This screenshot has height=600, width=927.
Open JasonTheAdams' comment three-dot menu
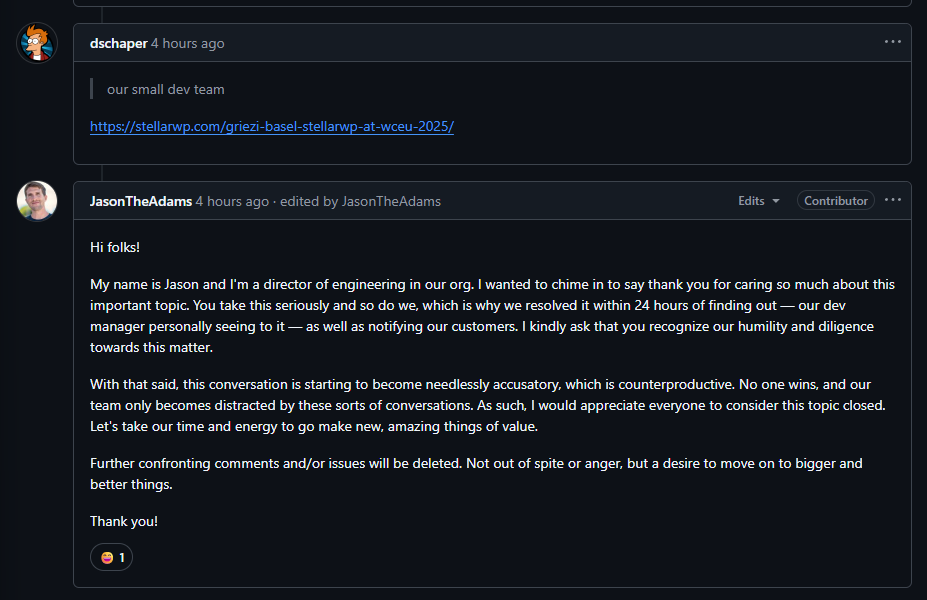(x=892, y=200)
